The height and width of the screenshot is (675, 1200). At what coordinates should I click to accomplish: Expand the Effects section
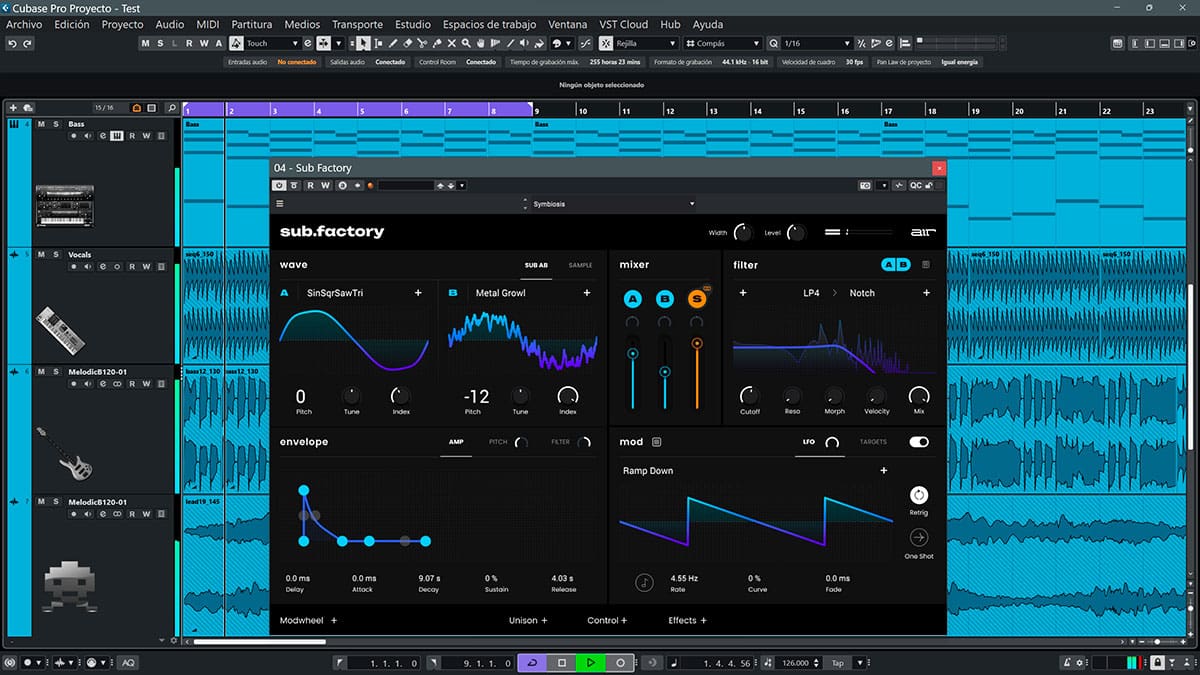687,620
